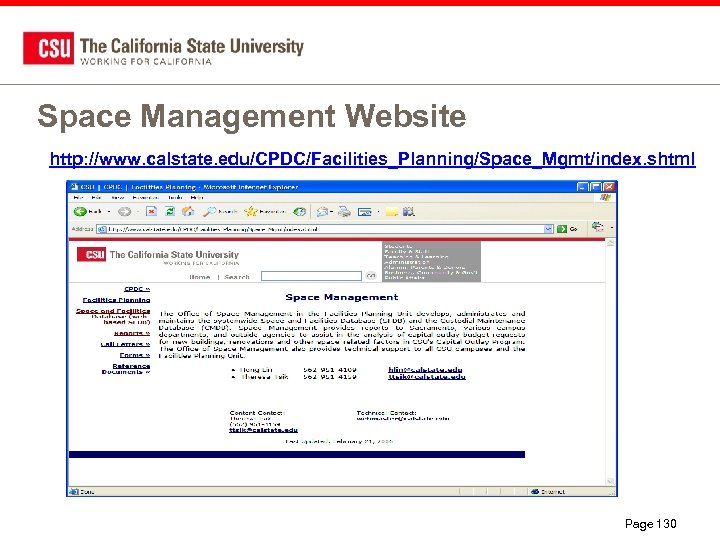Click the scrollbar up arrow in the browser
This screenshot has width=720, height=540.
610,242
